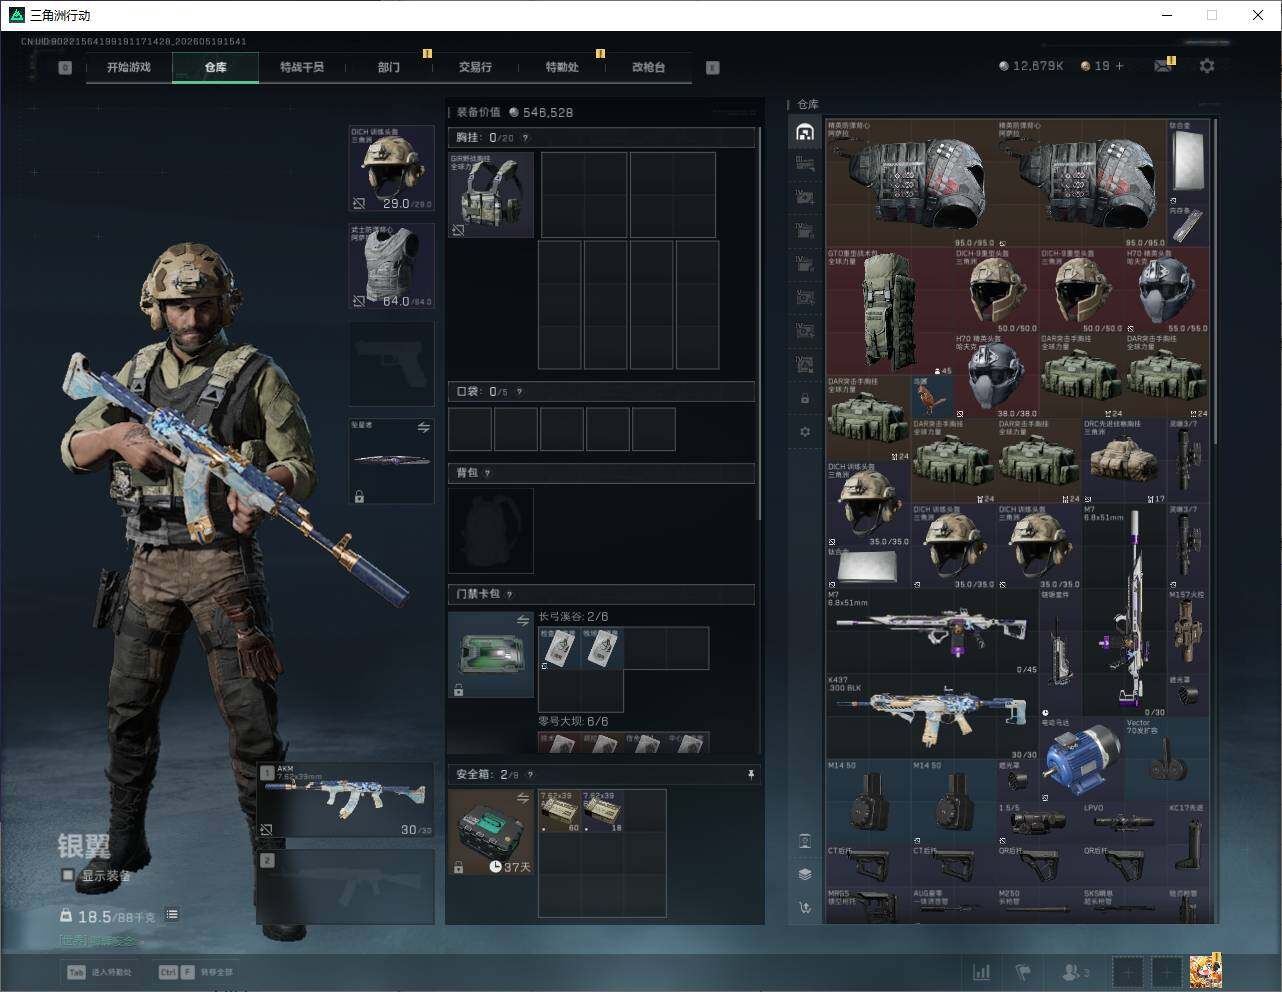Click the plus icon beside currency 19

[1119, 66]
